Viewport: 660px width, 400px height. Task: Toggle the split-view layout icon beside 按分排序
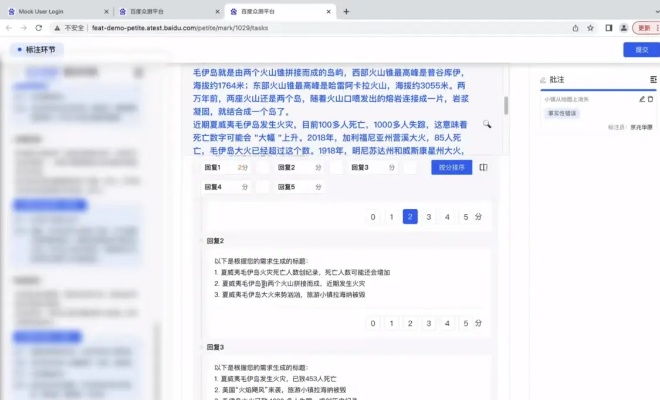(x=483, y=167)
